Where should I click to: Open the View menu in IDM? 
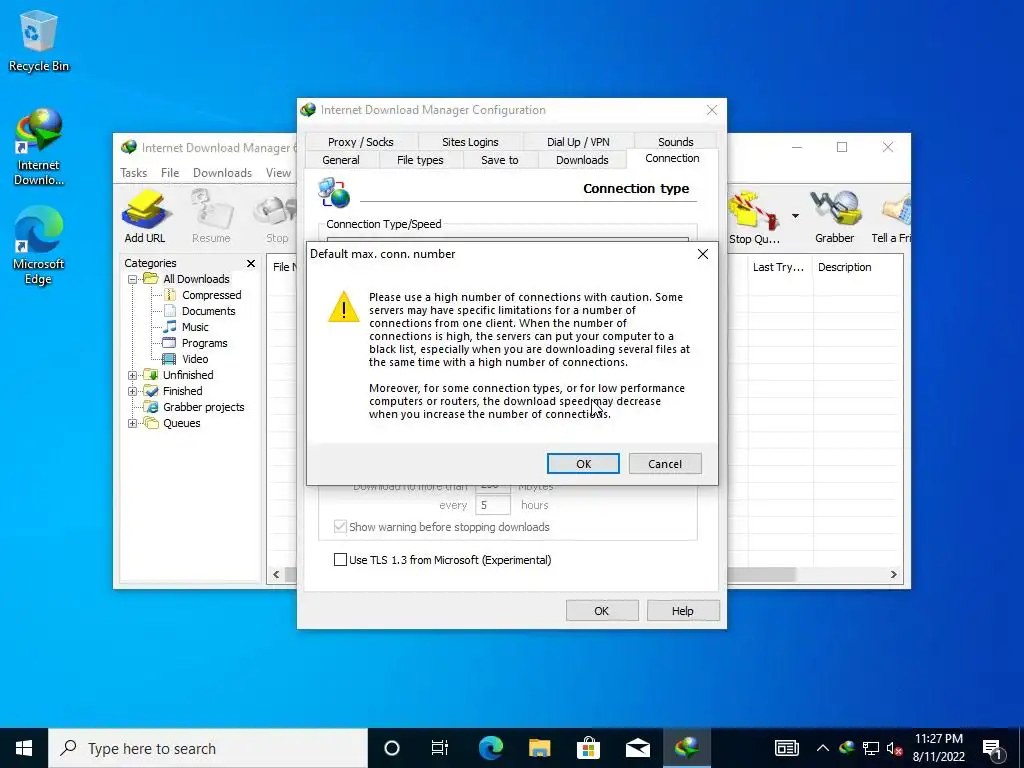coord(278,172)
